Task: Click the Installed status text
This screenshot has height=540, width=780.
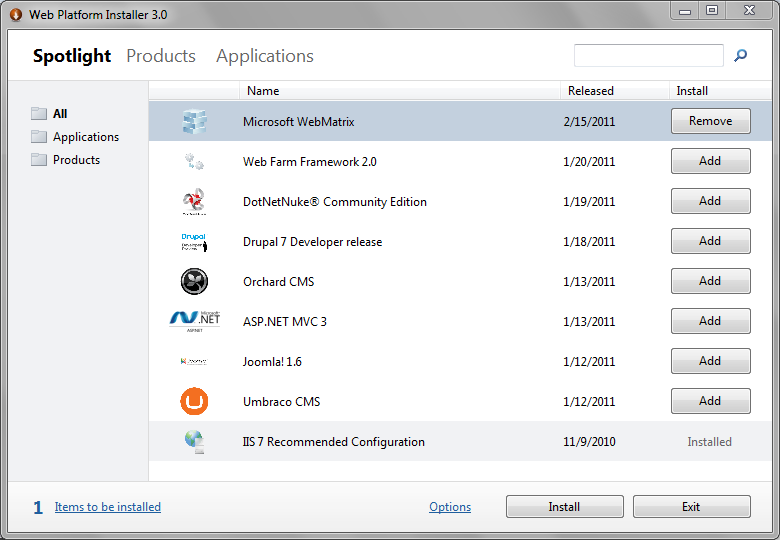Action: coord(709,442)
